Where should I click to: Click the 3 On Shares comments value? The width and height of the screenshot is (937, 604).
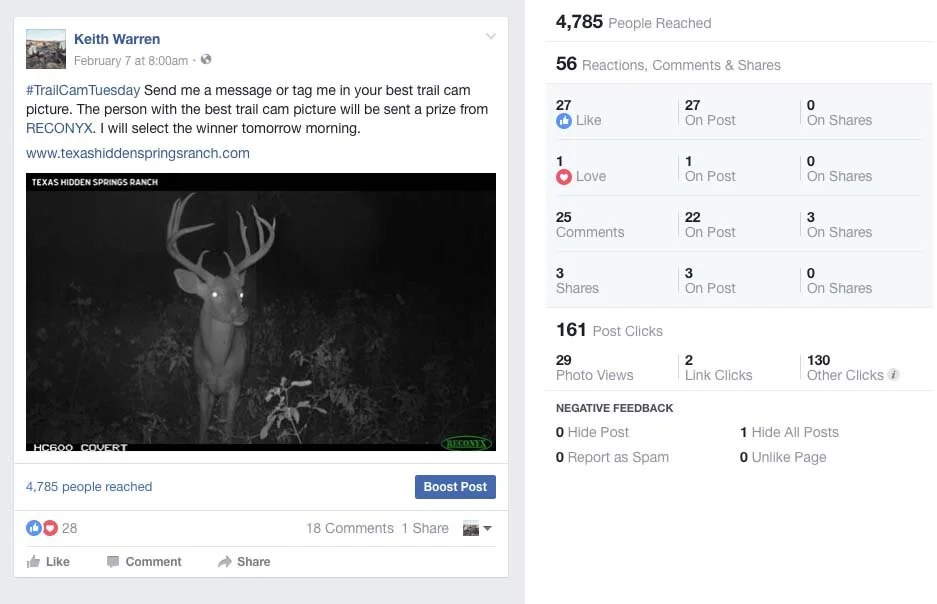click(x=839, y=225)
